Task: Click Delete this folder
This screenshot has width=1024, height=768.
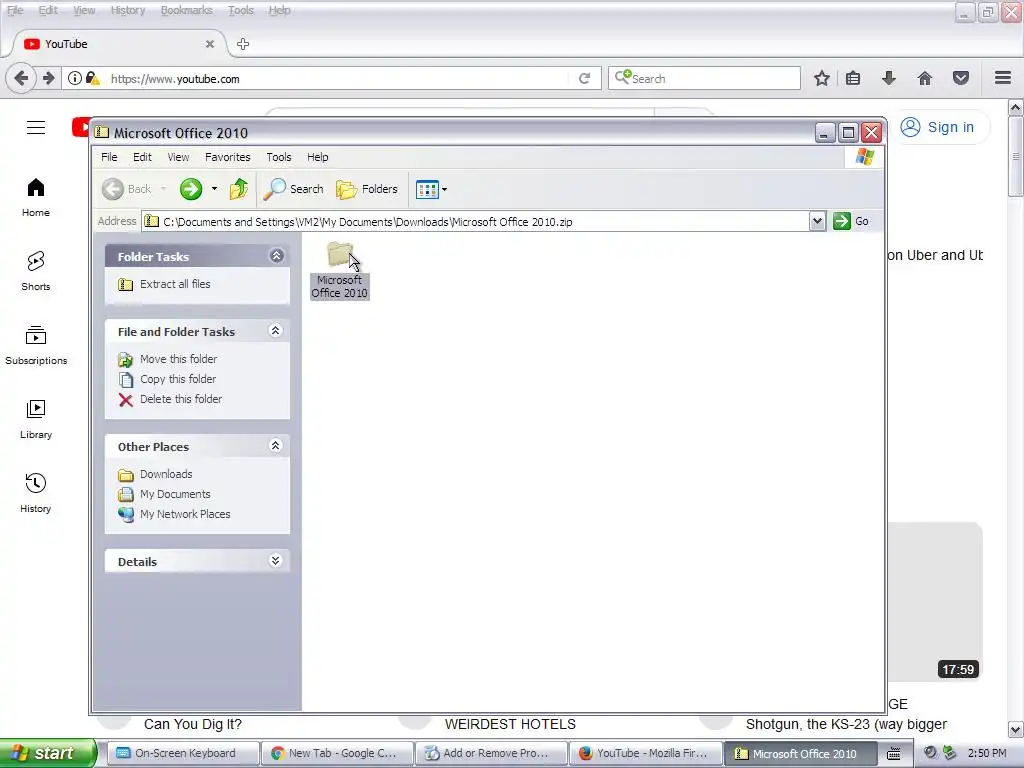Action: click(181, 399)
